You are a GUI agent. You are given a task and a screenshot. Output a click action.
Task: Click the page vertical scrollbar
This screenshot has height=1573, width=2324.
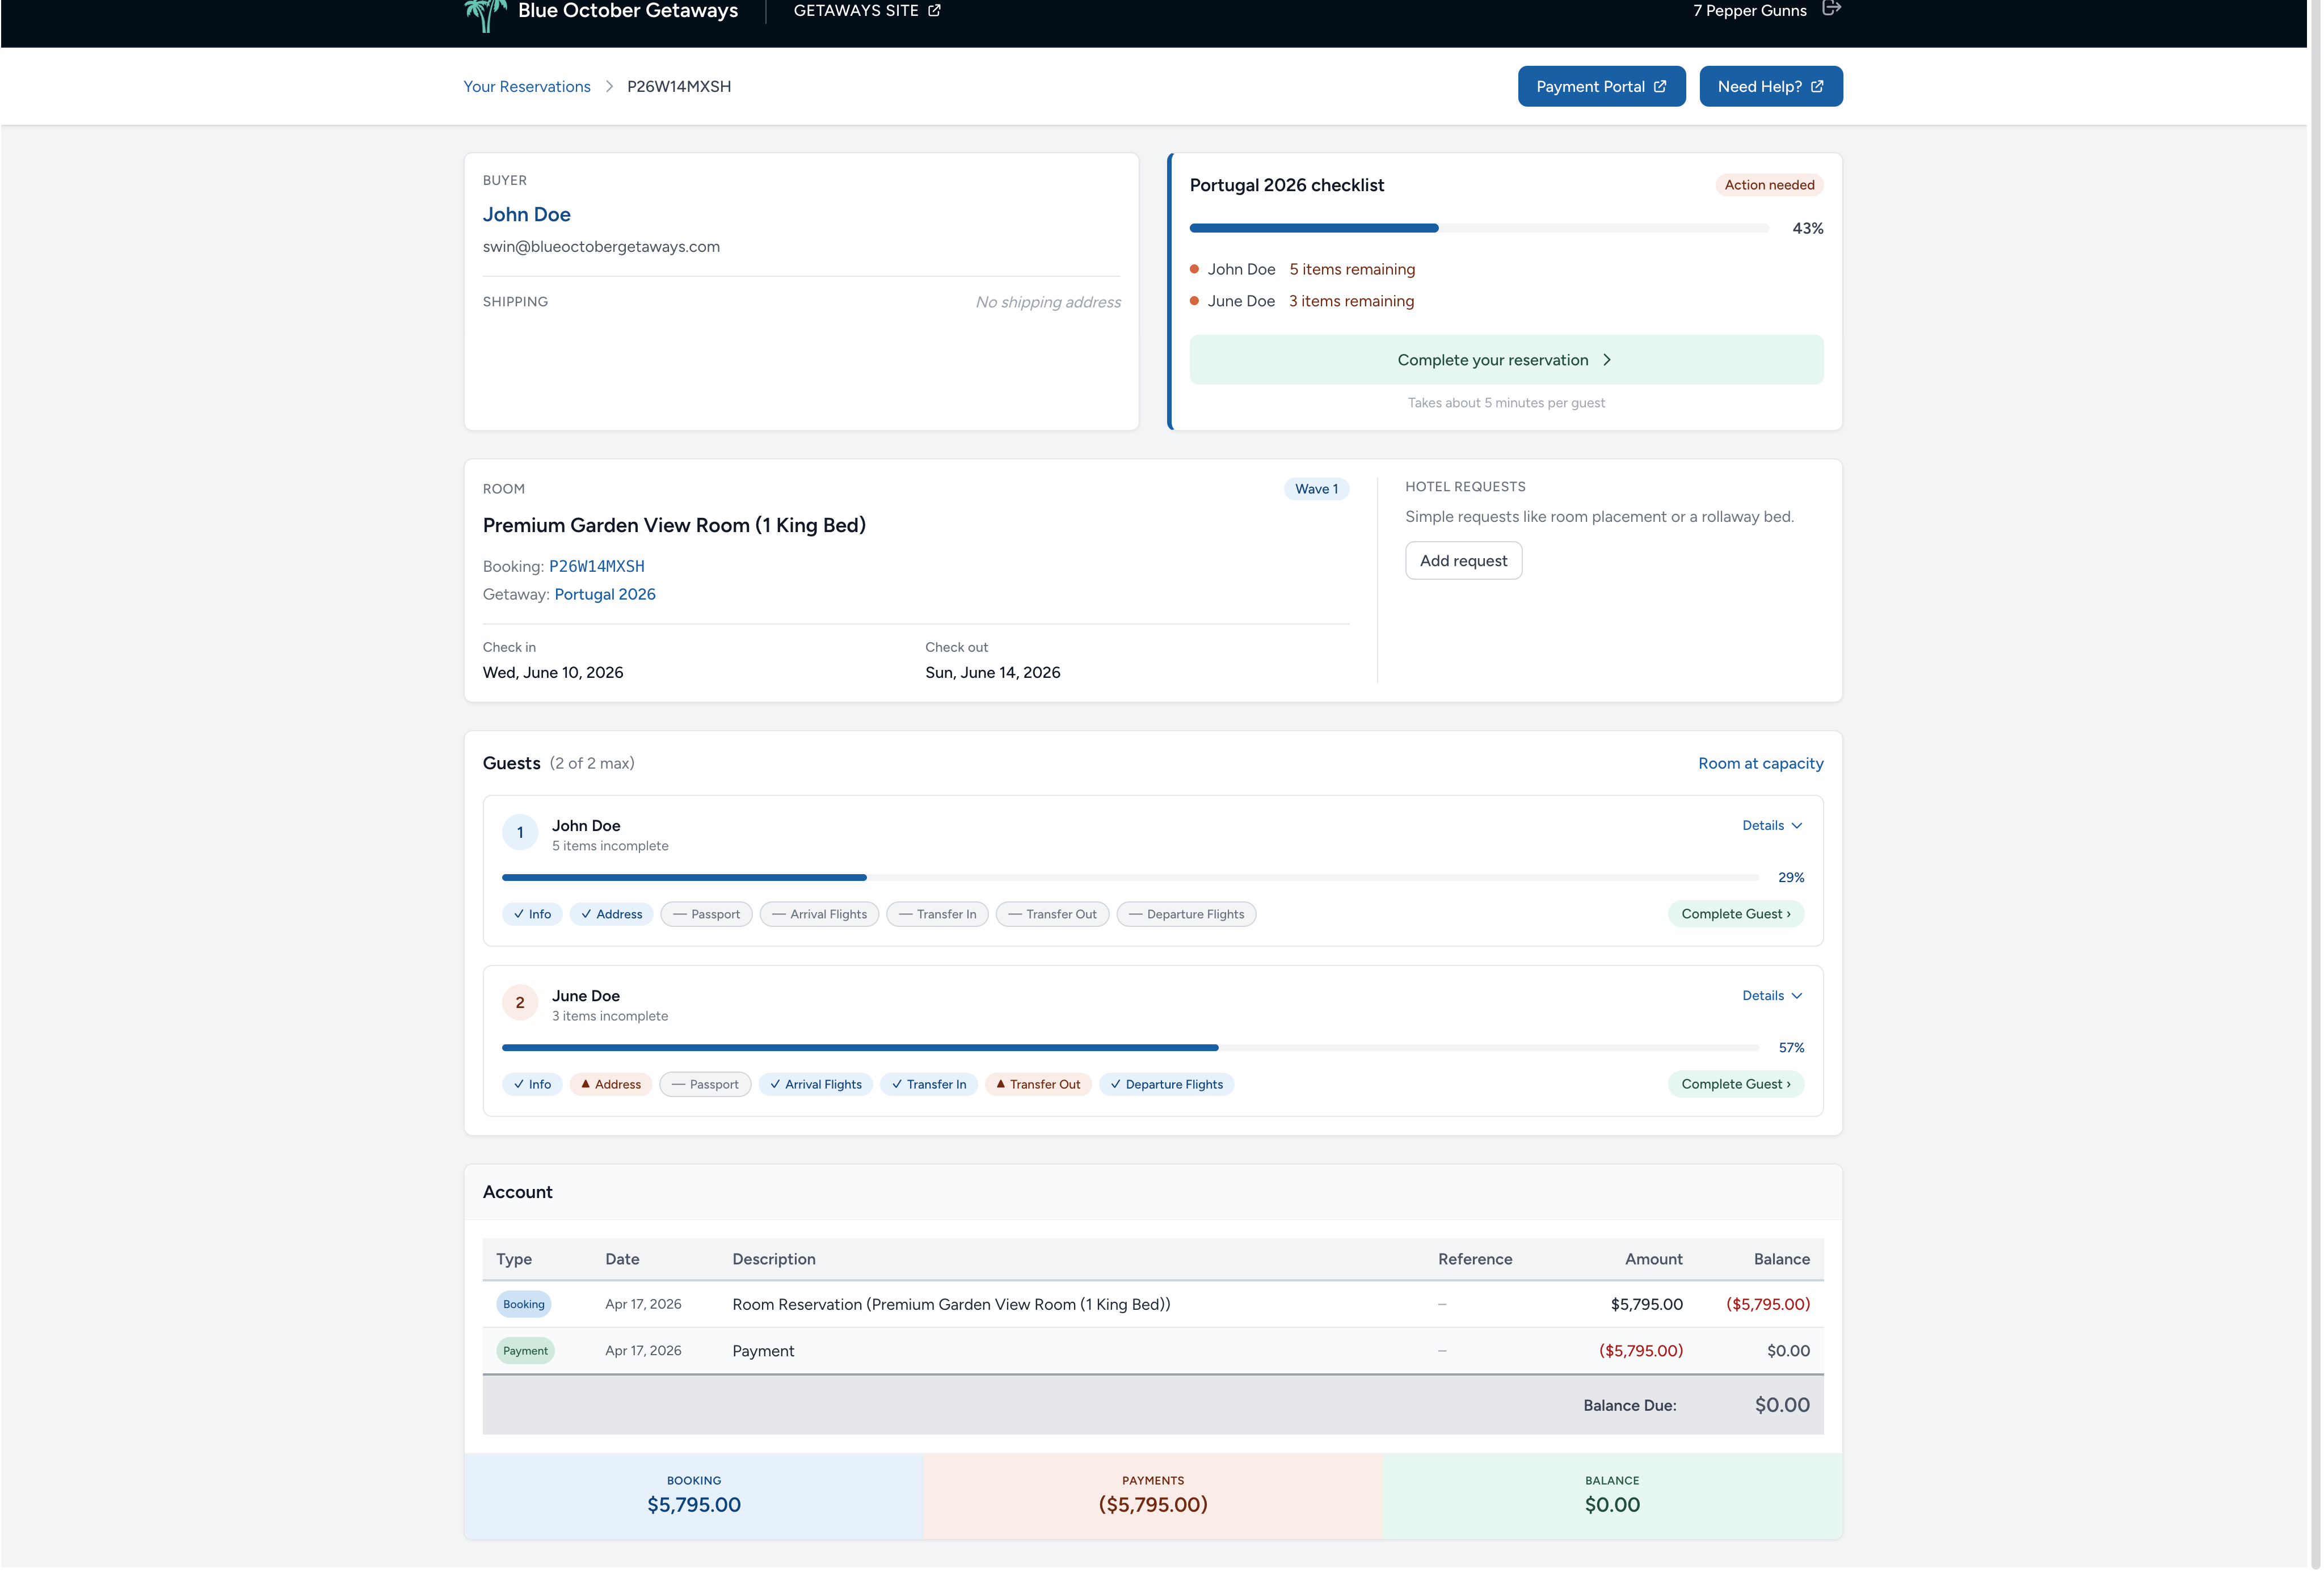tap(2314, 786)
